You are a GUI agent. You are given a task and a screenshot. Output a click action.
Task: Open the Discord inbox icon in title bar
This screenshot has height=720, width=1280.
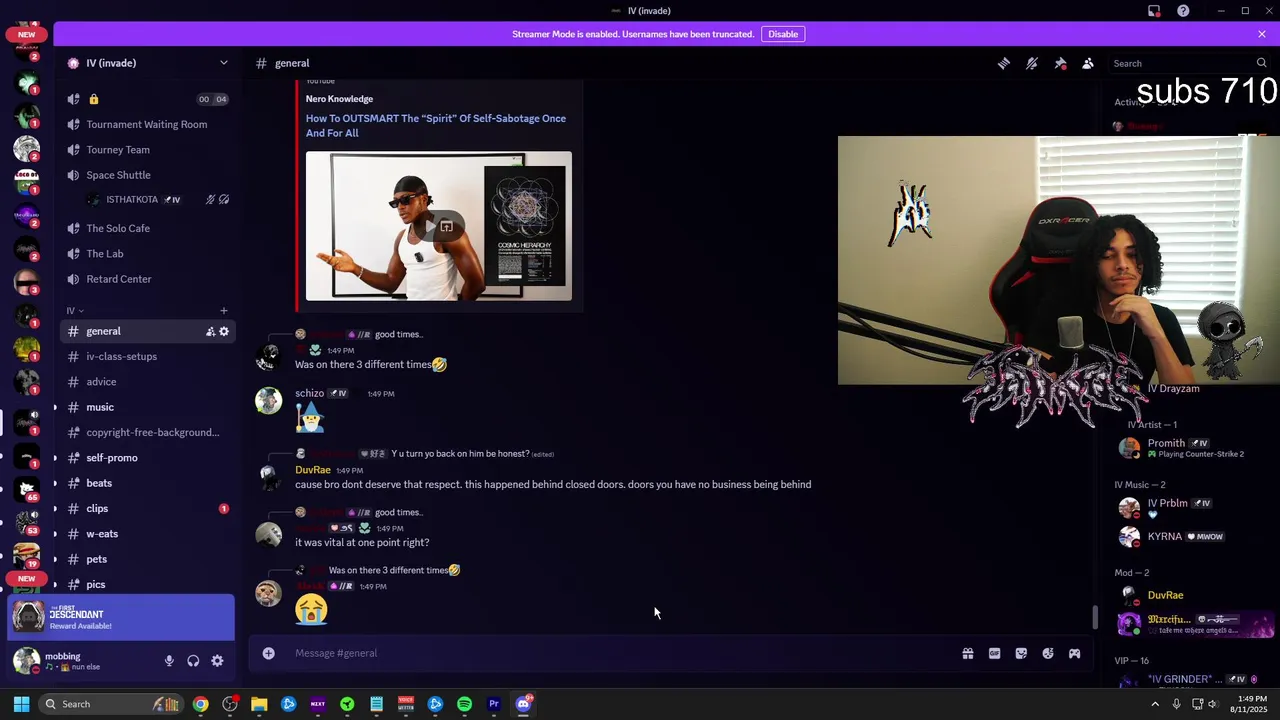pyautogui.click(x=1154, y=11)
